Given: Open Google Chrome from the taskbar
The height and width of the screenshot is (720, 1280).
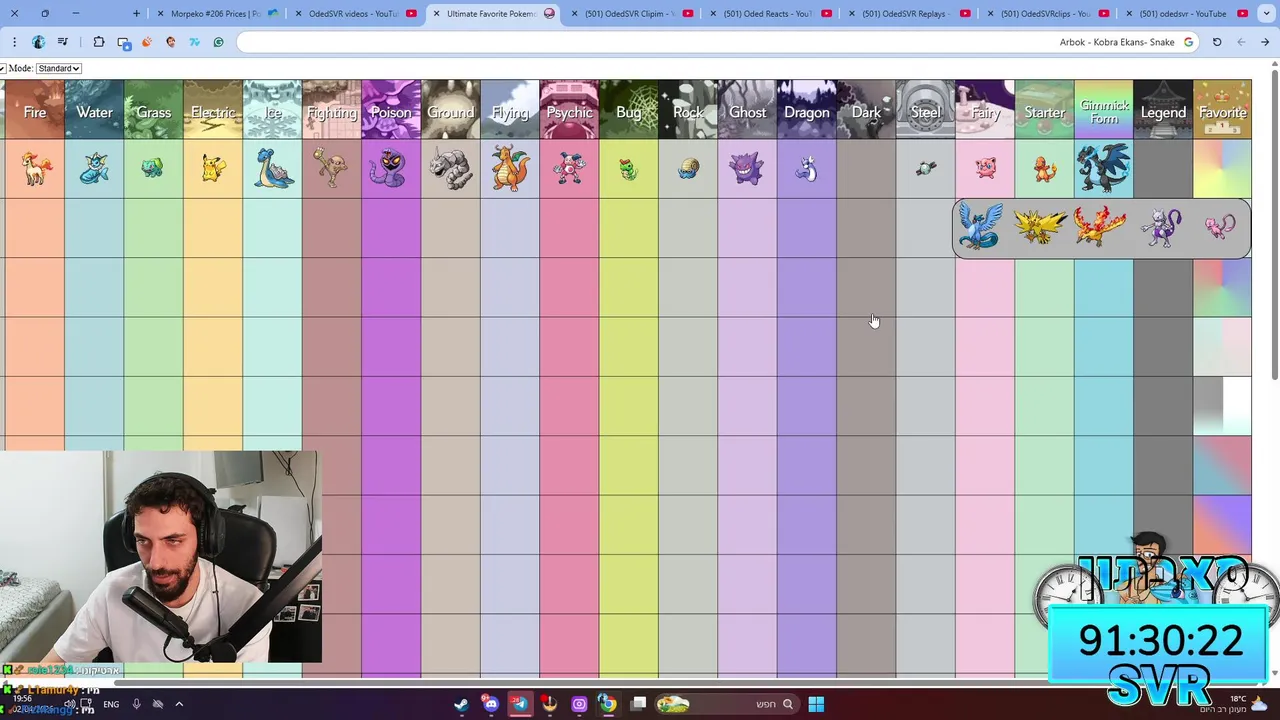Looking at the screenshot, I should (x=607, y=704).
